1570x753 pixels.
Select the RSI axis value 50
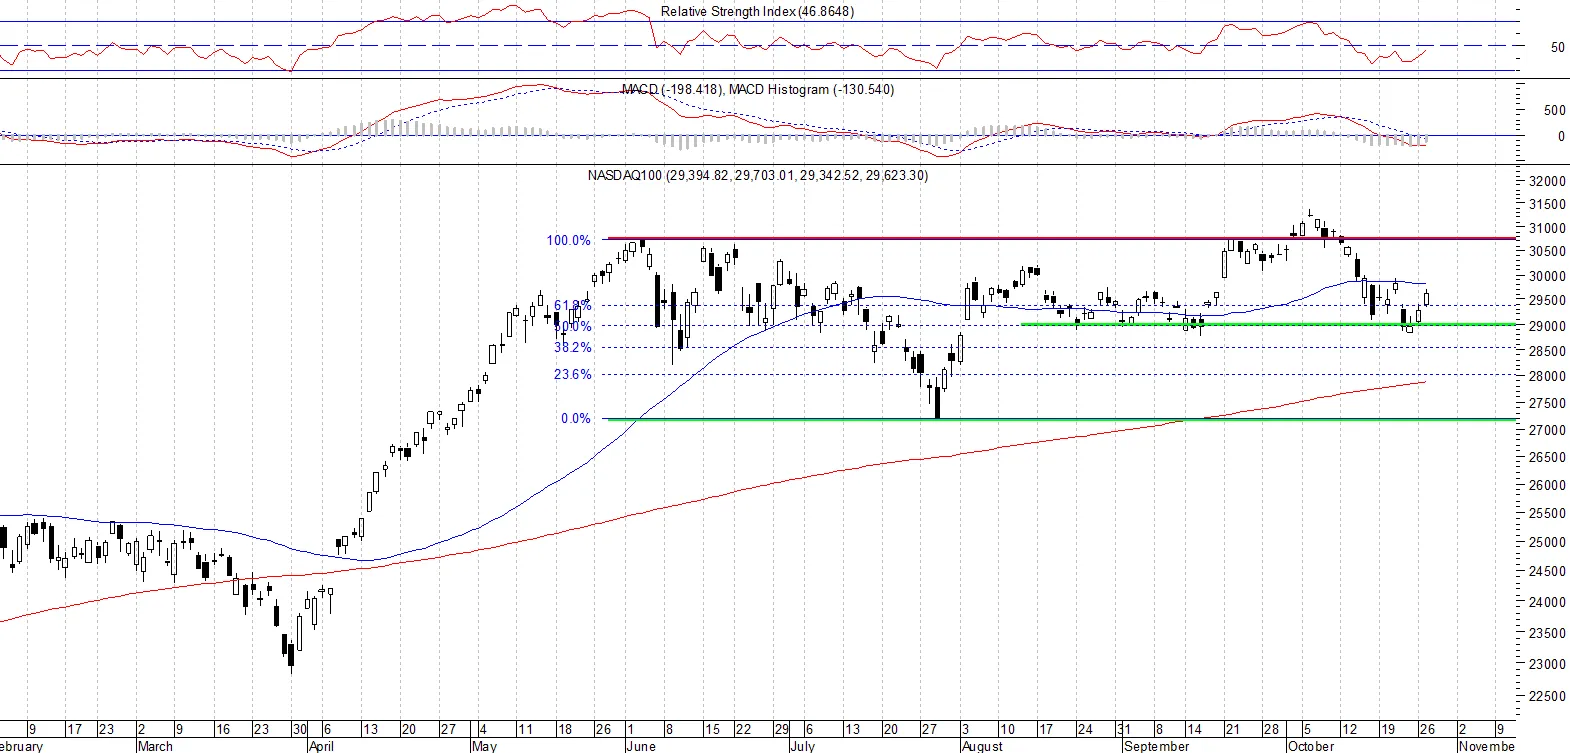tap(1558, 48)
